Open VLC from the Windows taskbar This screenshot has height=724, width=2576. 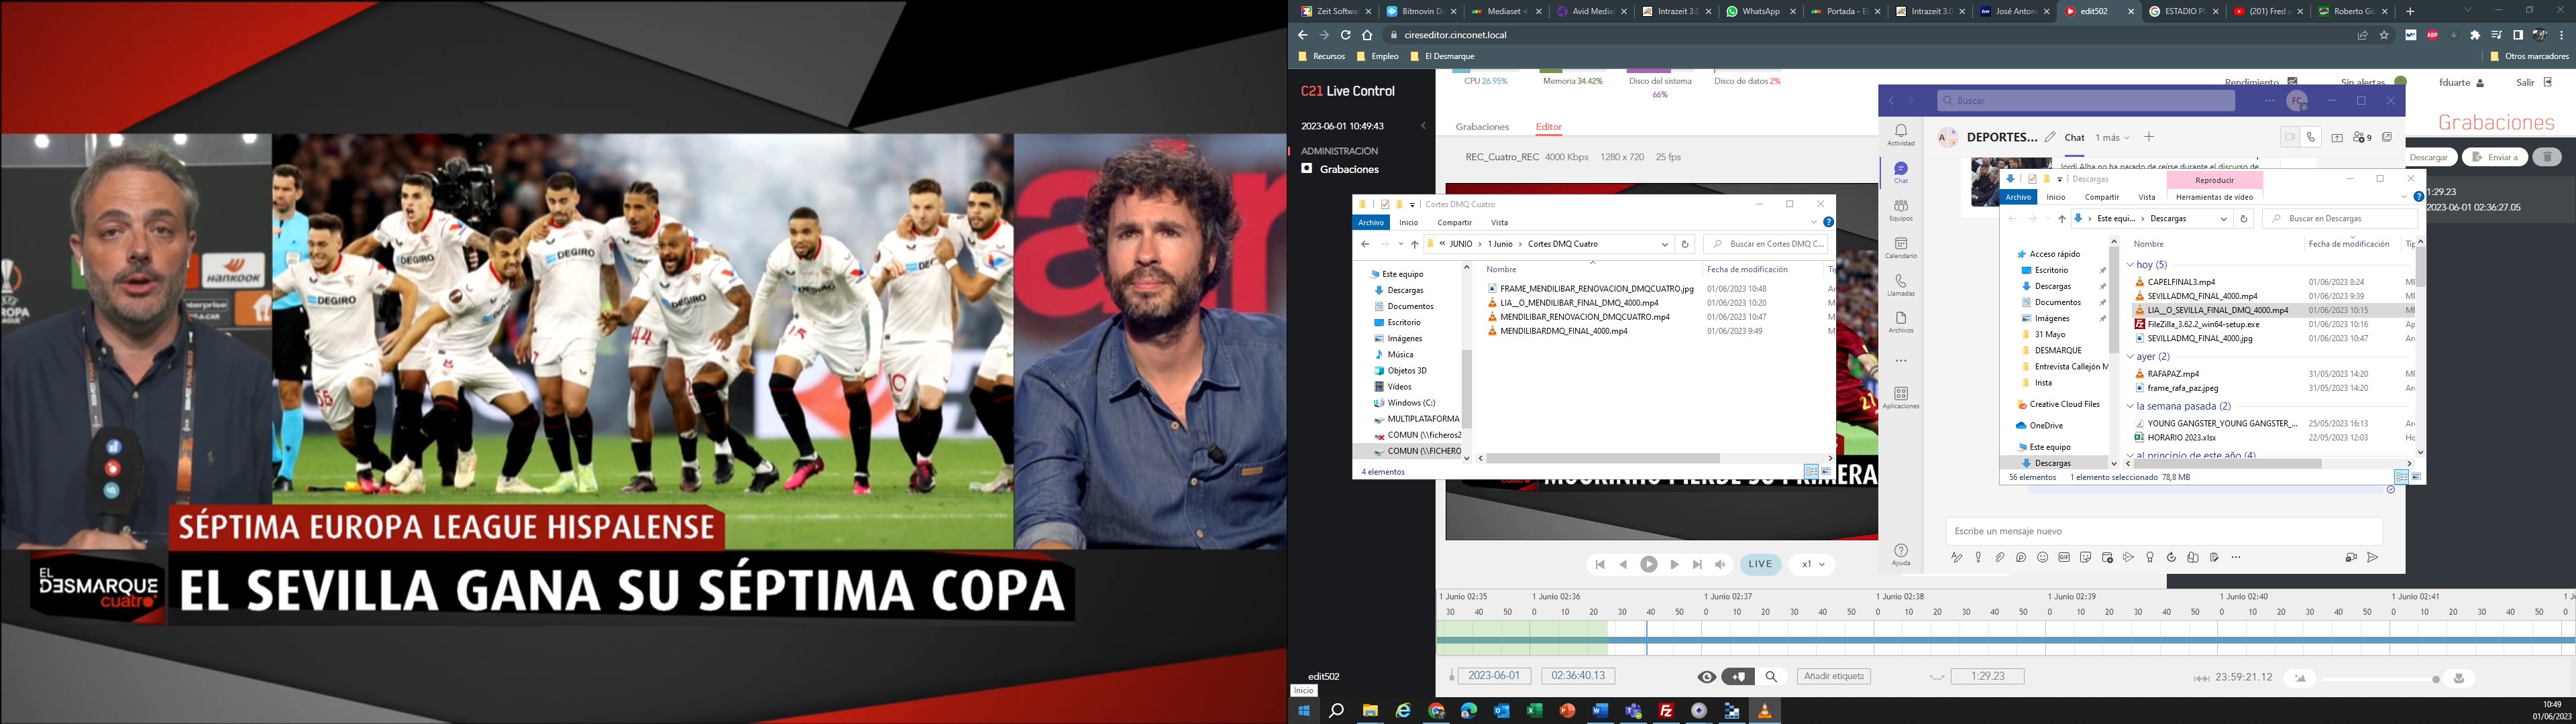click(1764, 711)
